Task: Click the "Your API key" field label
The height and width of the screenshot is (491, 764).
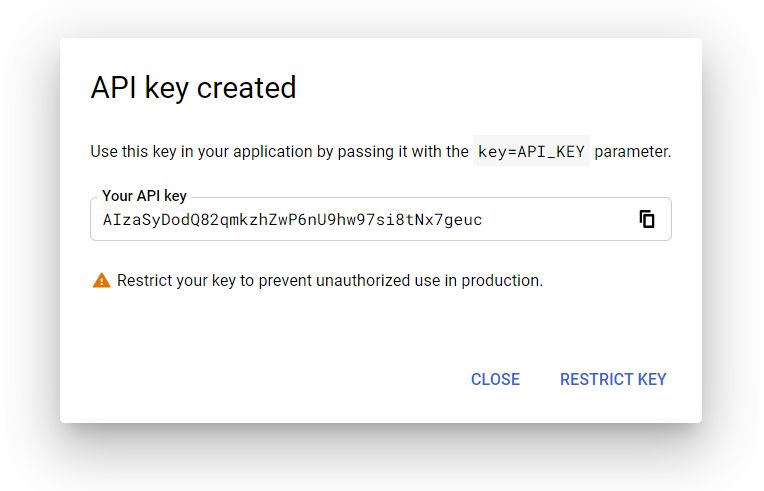Action: click(144, 196)
